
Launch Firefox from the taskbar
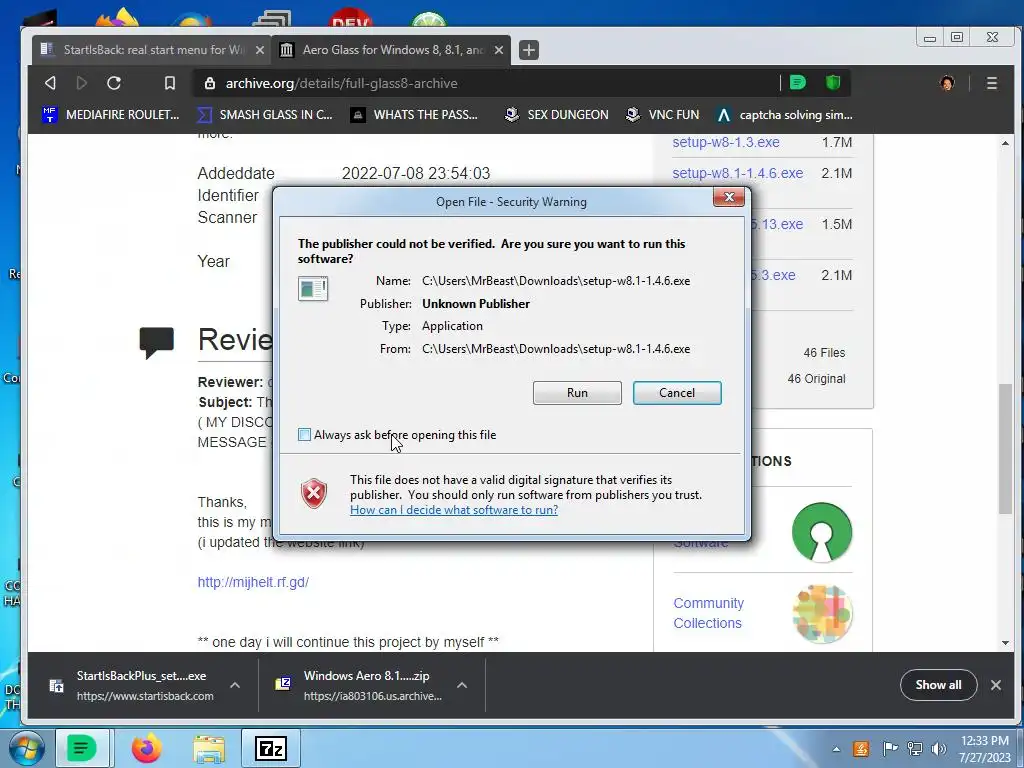146,748
